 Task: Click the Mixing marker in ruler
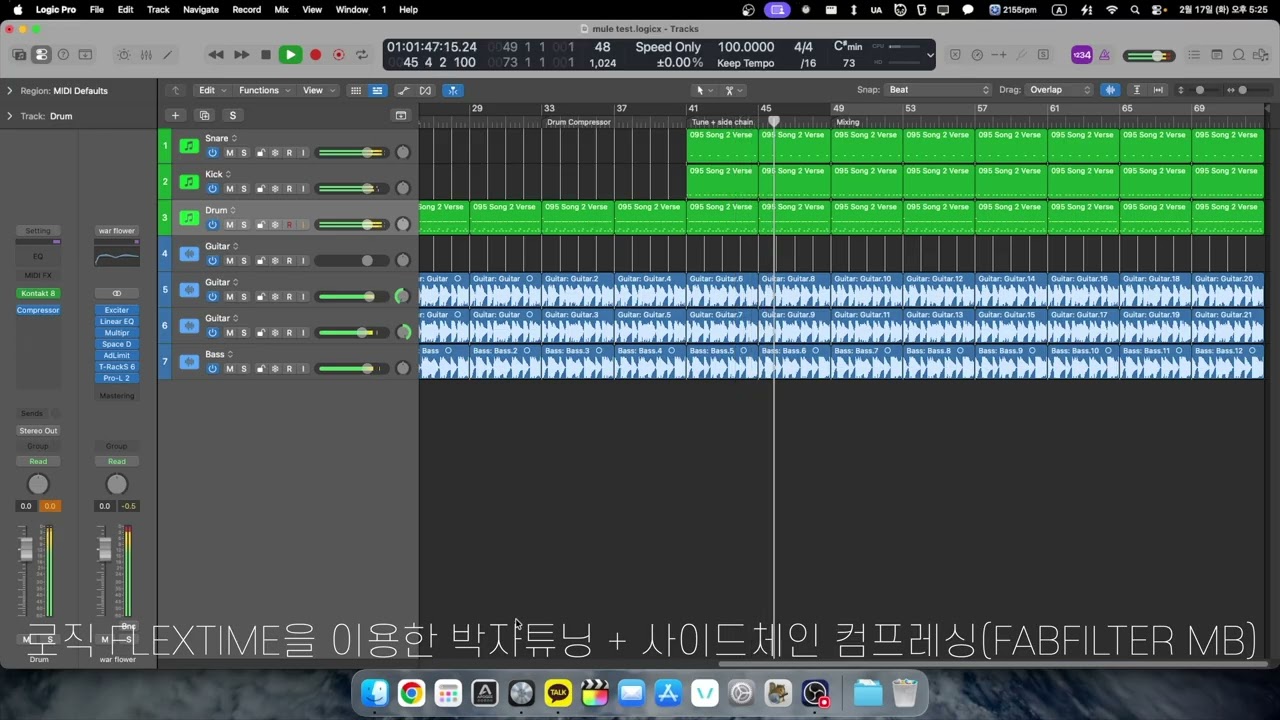[x=848, y=122]
